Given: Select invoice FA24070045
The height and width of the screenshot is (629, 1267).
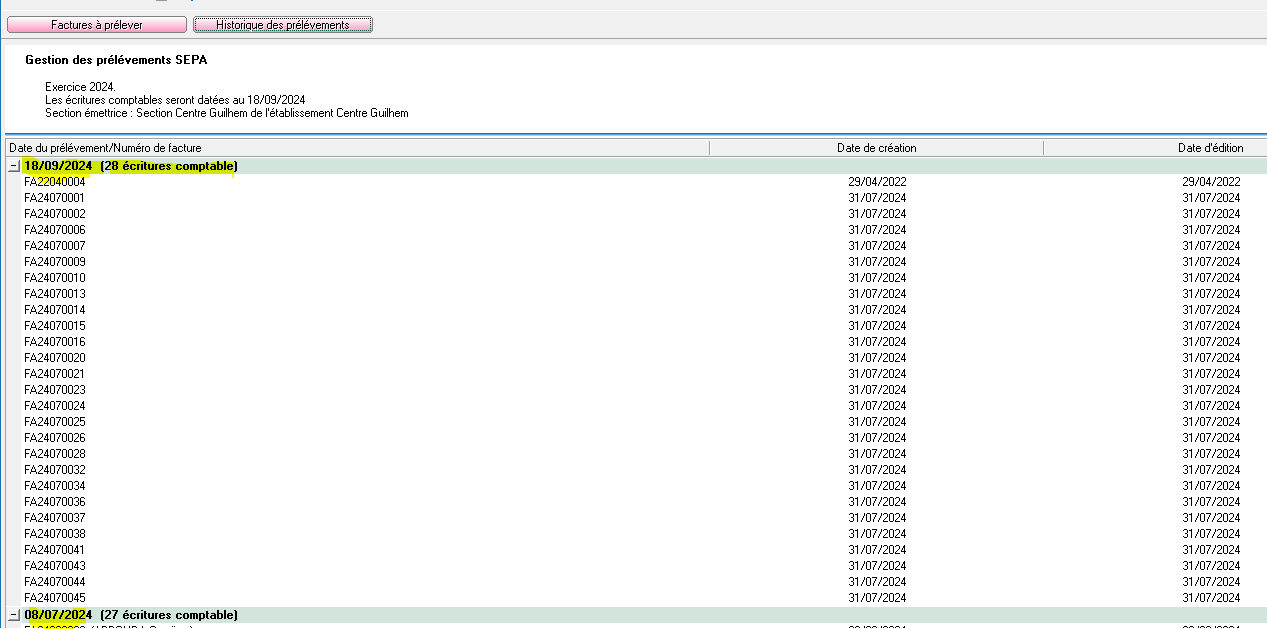Looking at the screenshot, I should 55,598.
